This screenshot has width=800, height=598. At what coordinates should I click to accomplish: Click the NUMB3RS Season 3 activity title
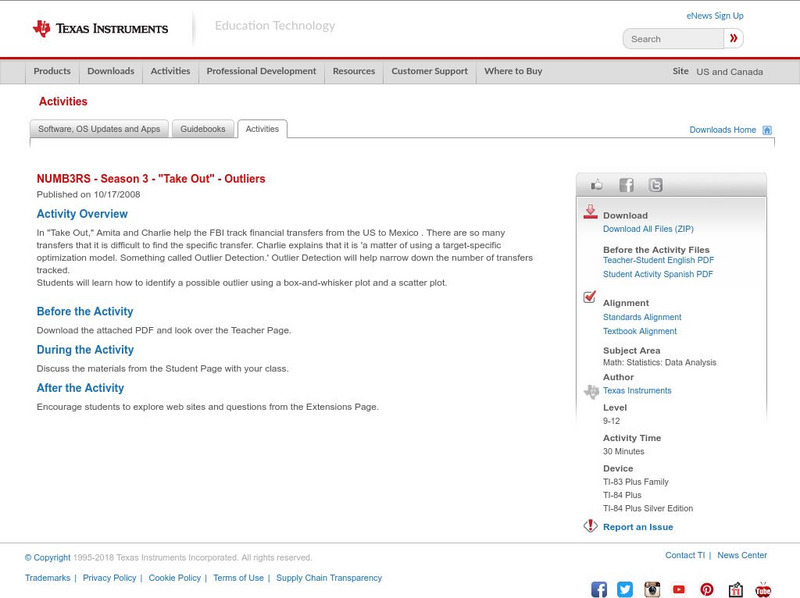[x=151, y=179]
